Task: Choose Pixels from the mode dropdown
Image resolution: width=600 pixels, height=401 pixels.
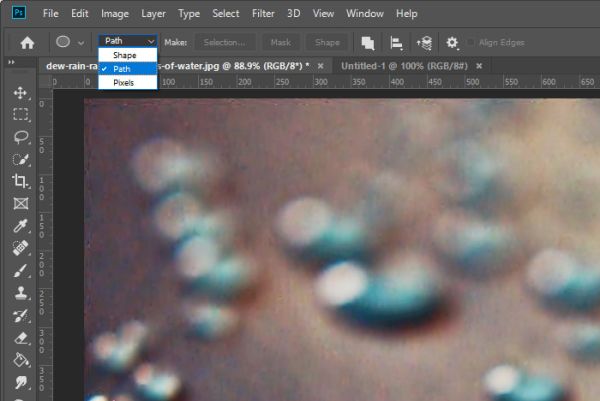Action: tap(128, 83)
